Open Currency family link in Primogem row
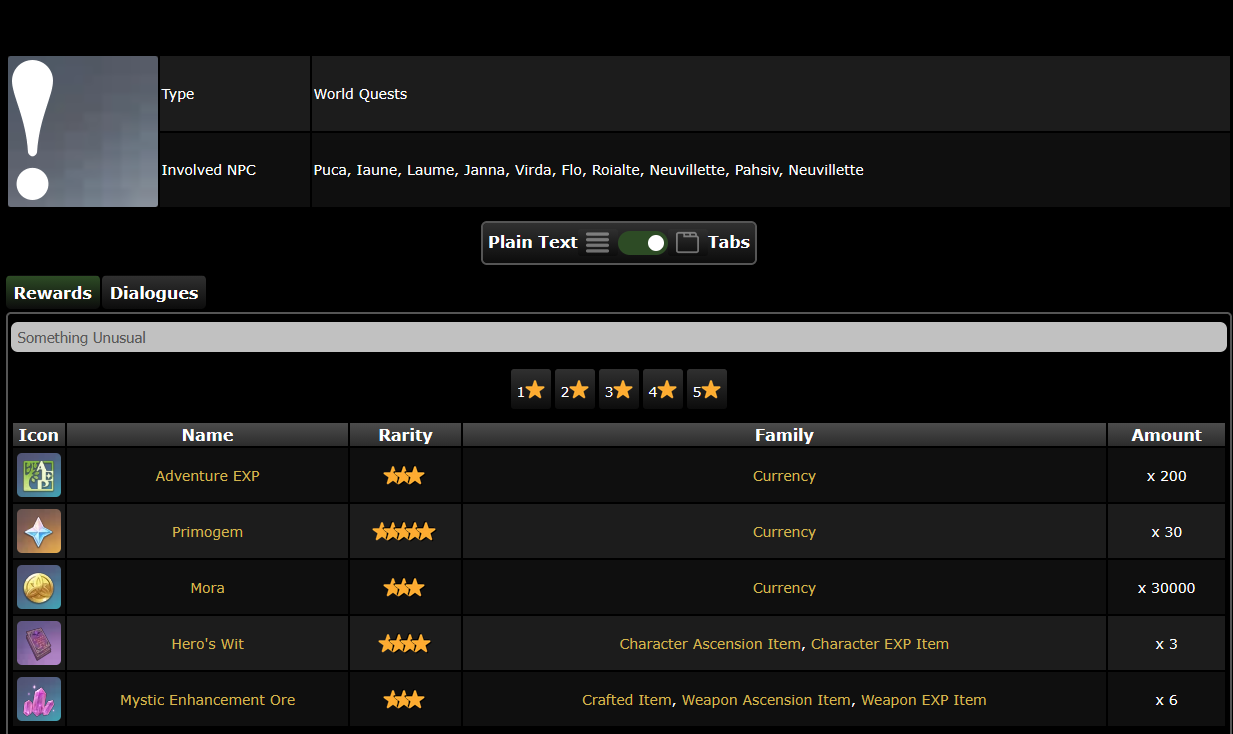This screenshot has width=1233, height=734. pyautogui.click(x=784, y=532)
